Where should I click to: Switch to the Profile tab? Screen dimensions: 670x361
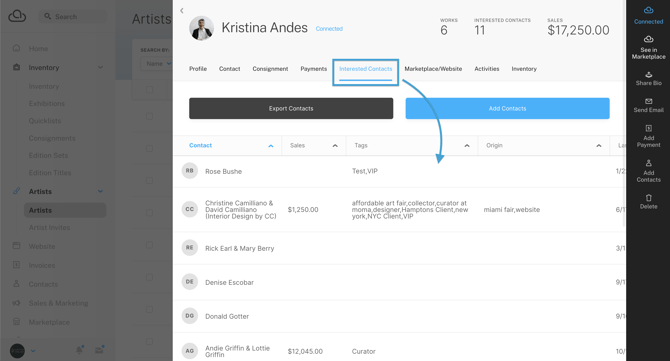pos(198,69)
